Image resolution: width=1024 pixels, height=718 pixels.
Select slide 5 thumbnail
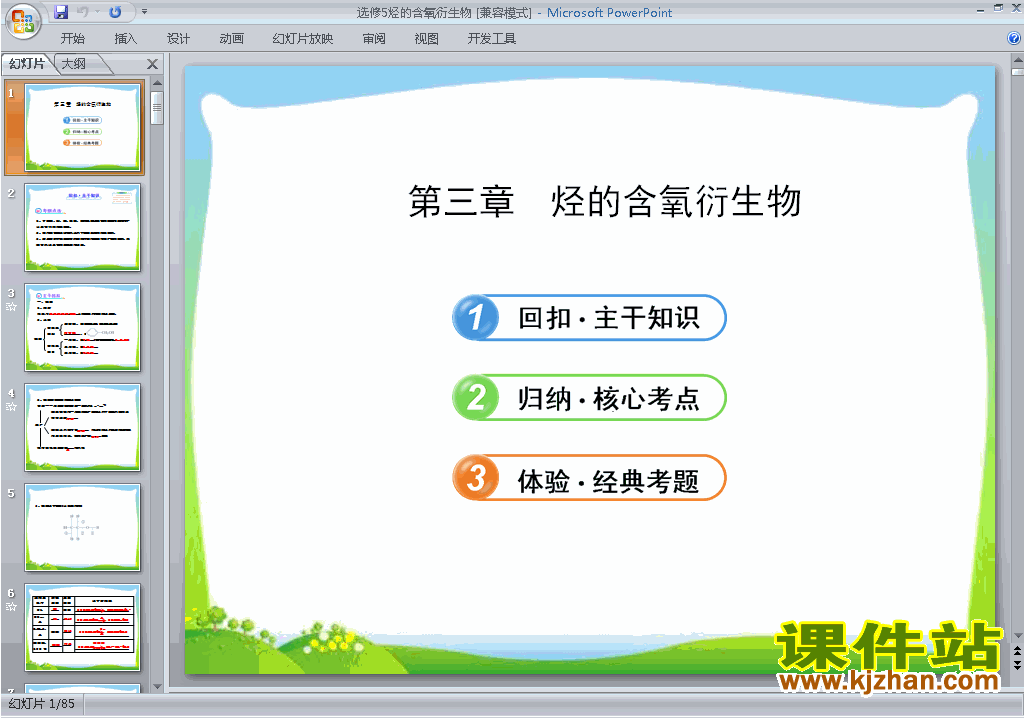tap(82, 527)
